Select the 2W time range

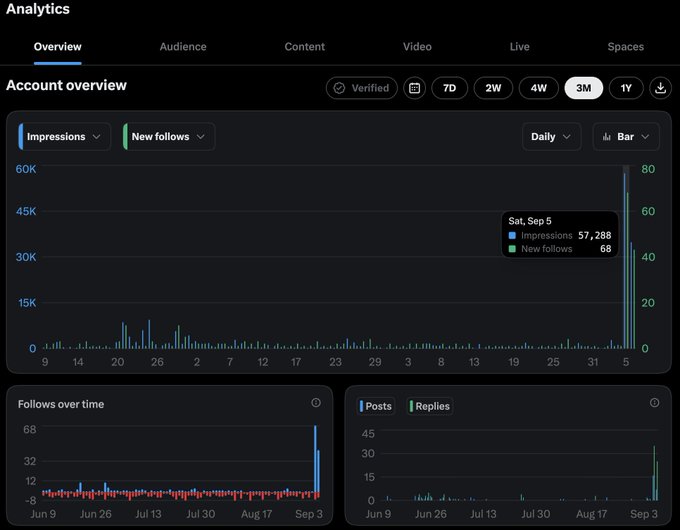[x=493, y=88]
